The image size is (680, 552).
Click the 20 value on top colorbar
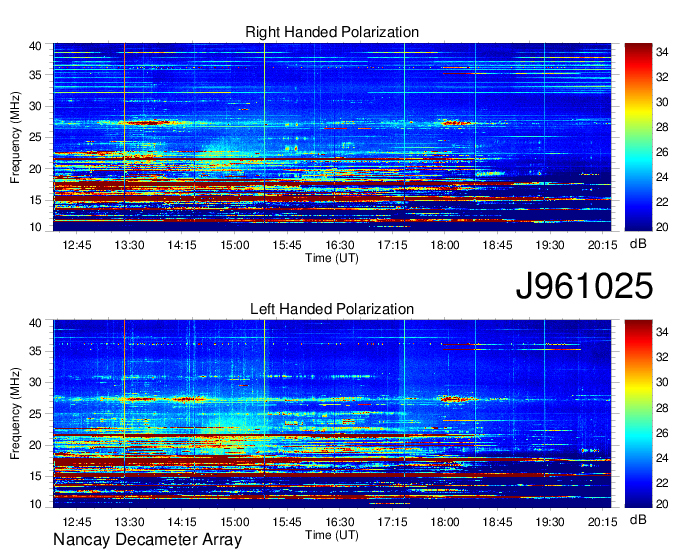(662, 227)
